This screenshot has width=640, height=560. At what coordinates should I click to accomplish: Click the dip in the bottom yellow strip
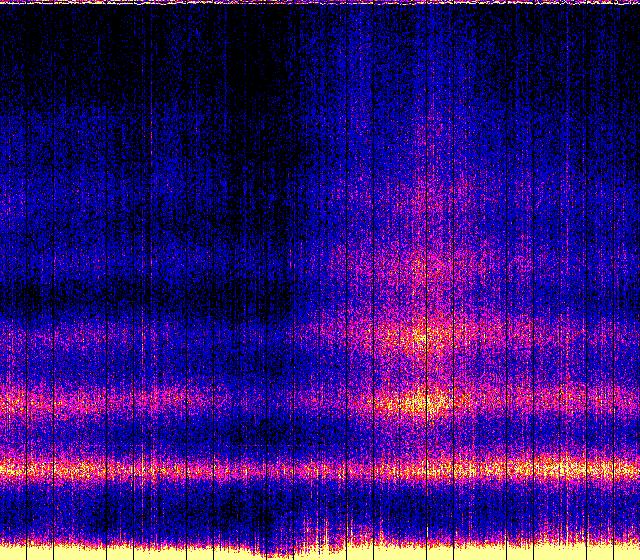(x=270, y=552)
